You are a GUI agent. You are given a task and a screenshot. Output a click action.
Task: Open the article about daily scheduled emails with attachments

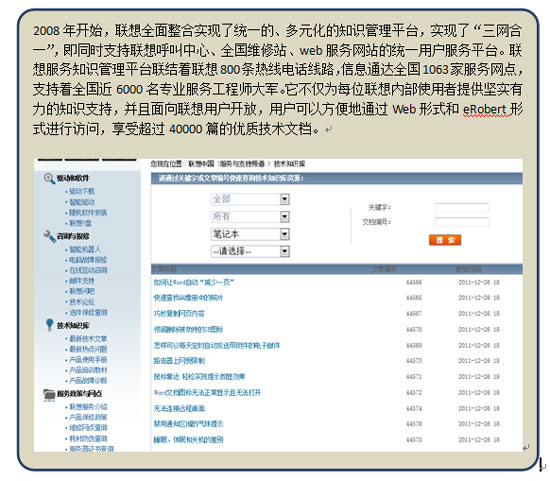pyautogui.click(x=216, y=346)
